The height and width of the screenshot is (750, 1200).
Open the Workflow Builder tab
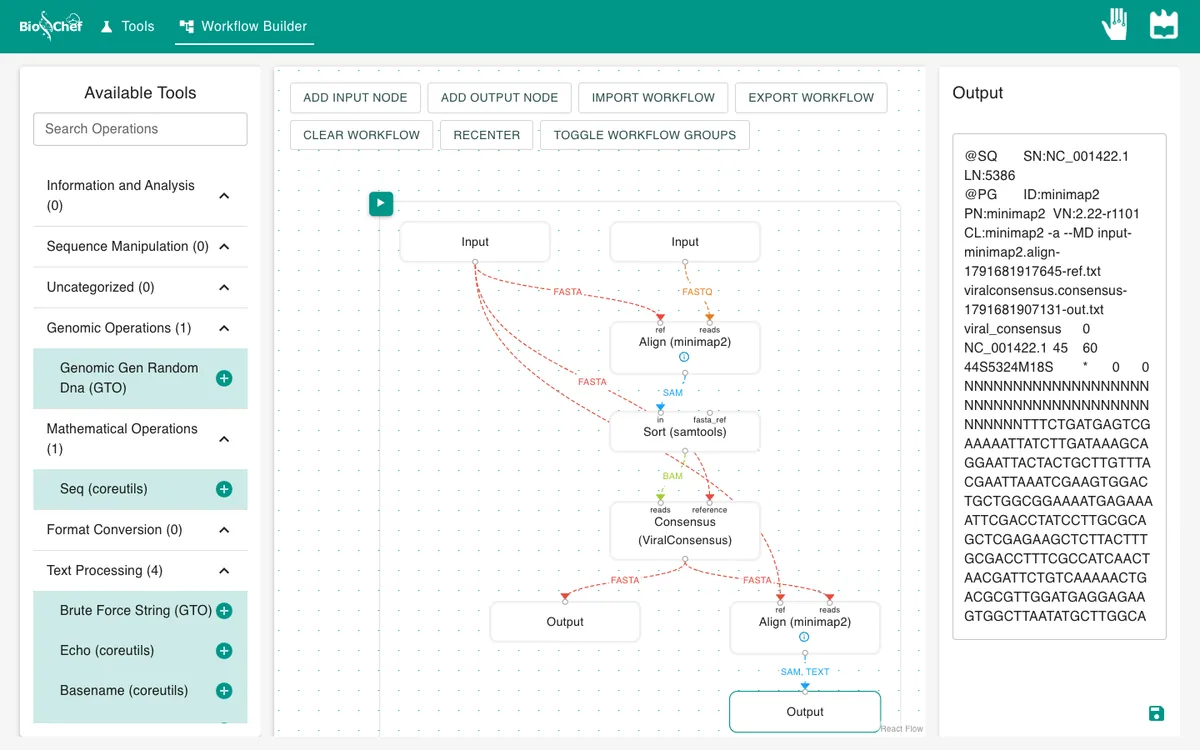244,26
